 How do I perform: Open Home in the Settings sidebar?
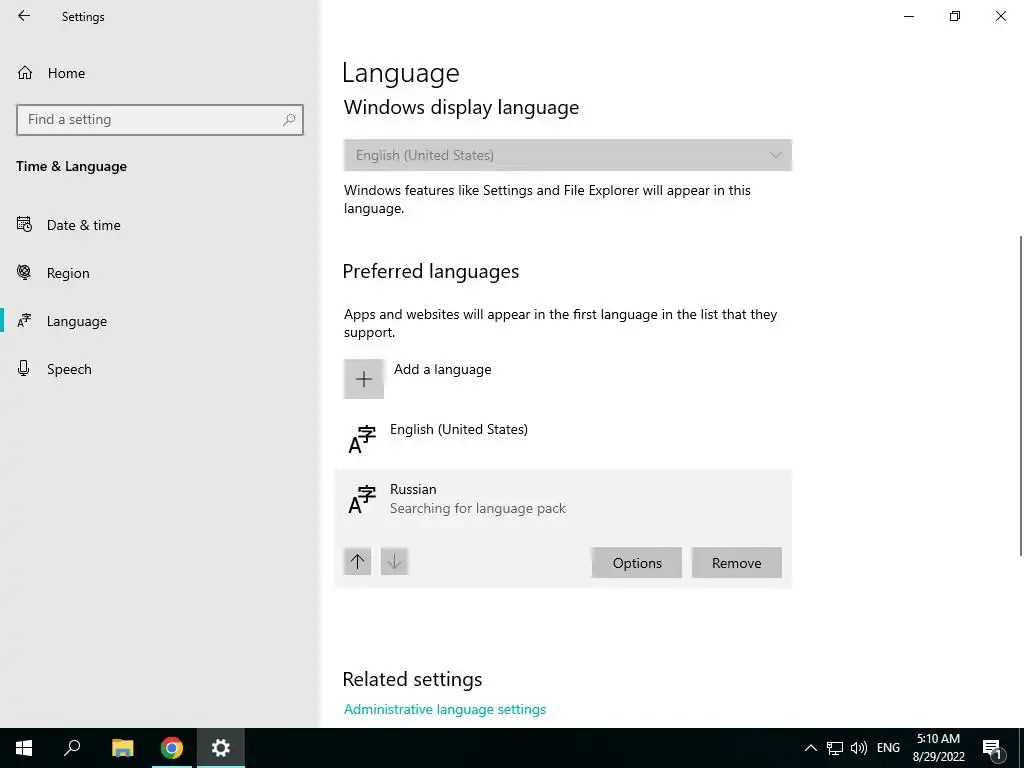click(66, 73)
